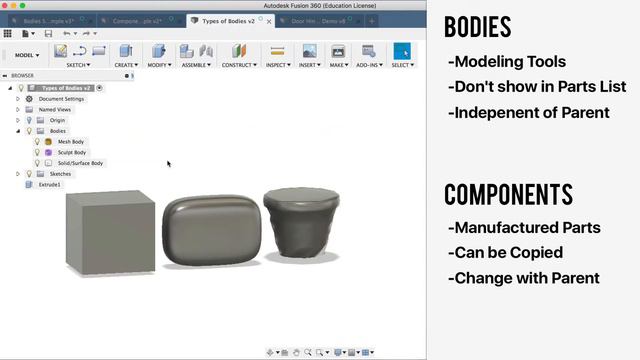Click the Look At icon in navigation bar
Viewport: 640px width, 360px height.
point(285,352)
